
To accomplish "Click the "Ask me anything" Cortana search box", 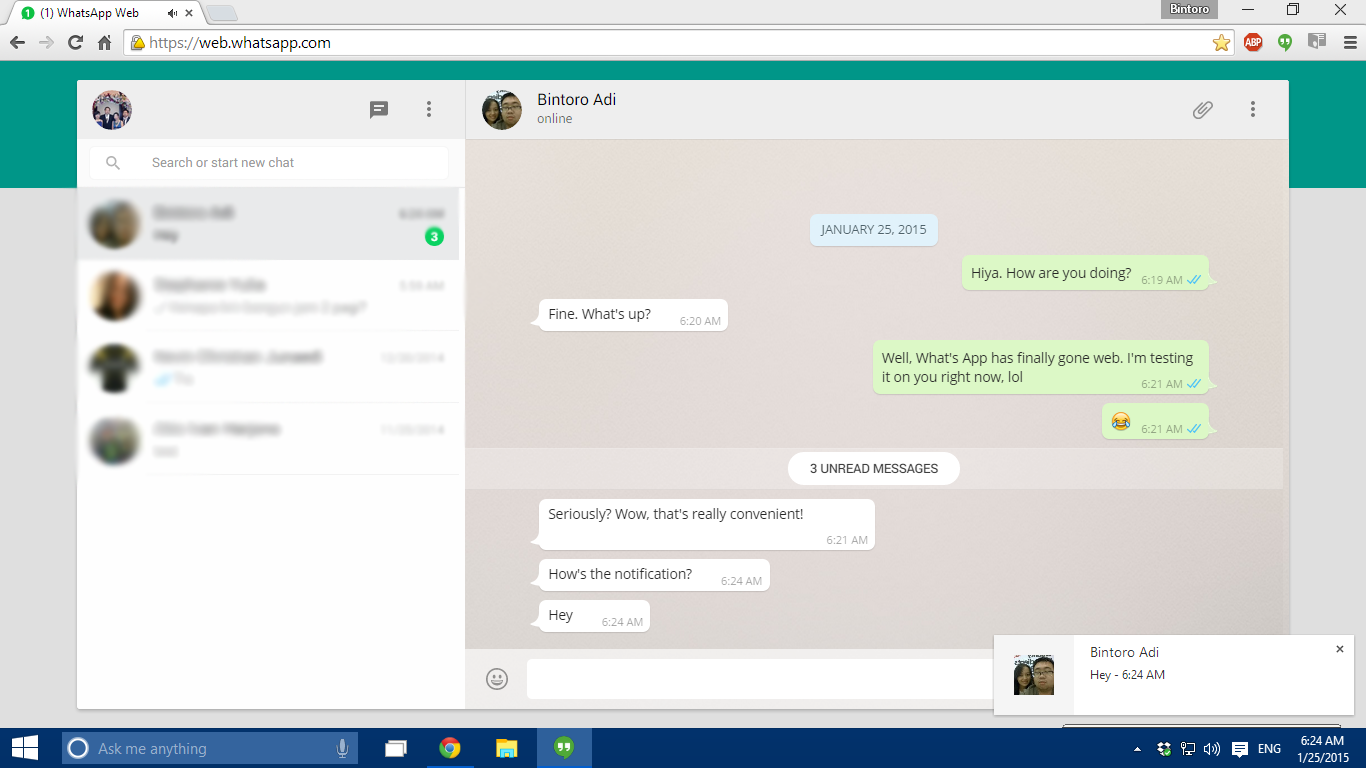I will [210, 748].
